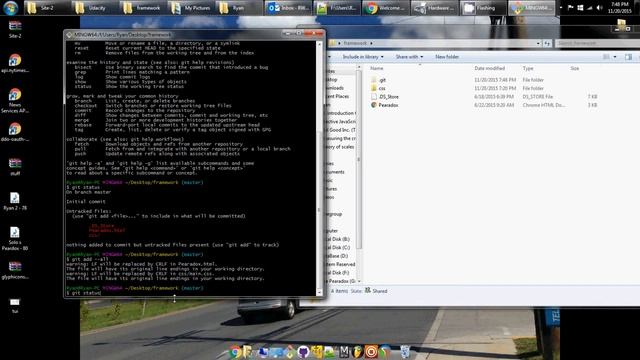Change the view using the view icon
The width and height of the screenshot is (640, 360).
click(606, 57)
